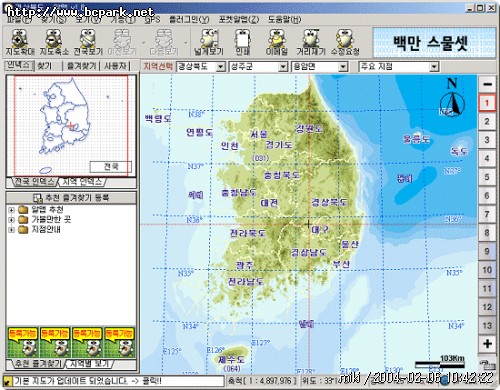Expand the 가볼만한 곳 tree node
Screen dimensions: 500x390
tap(12, 220)
